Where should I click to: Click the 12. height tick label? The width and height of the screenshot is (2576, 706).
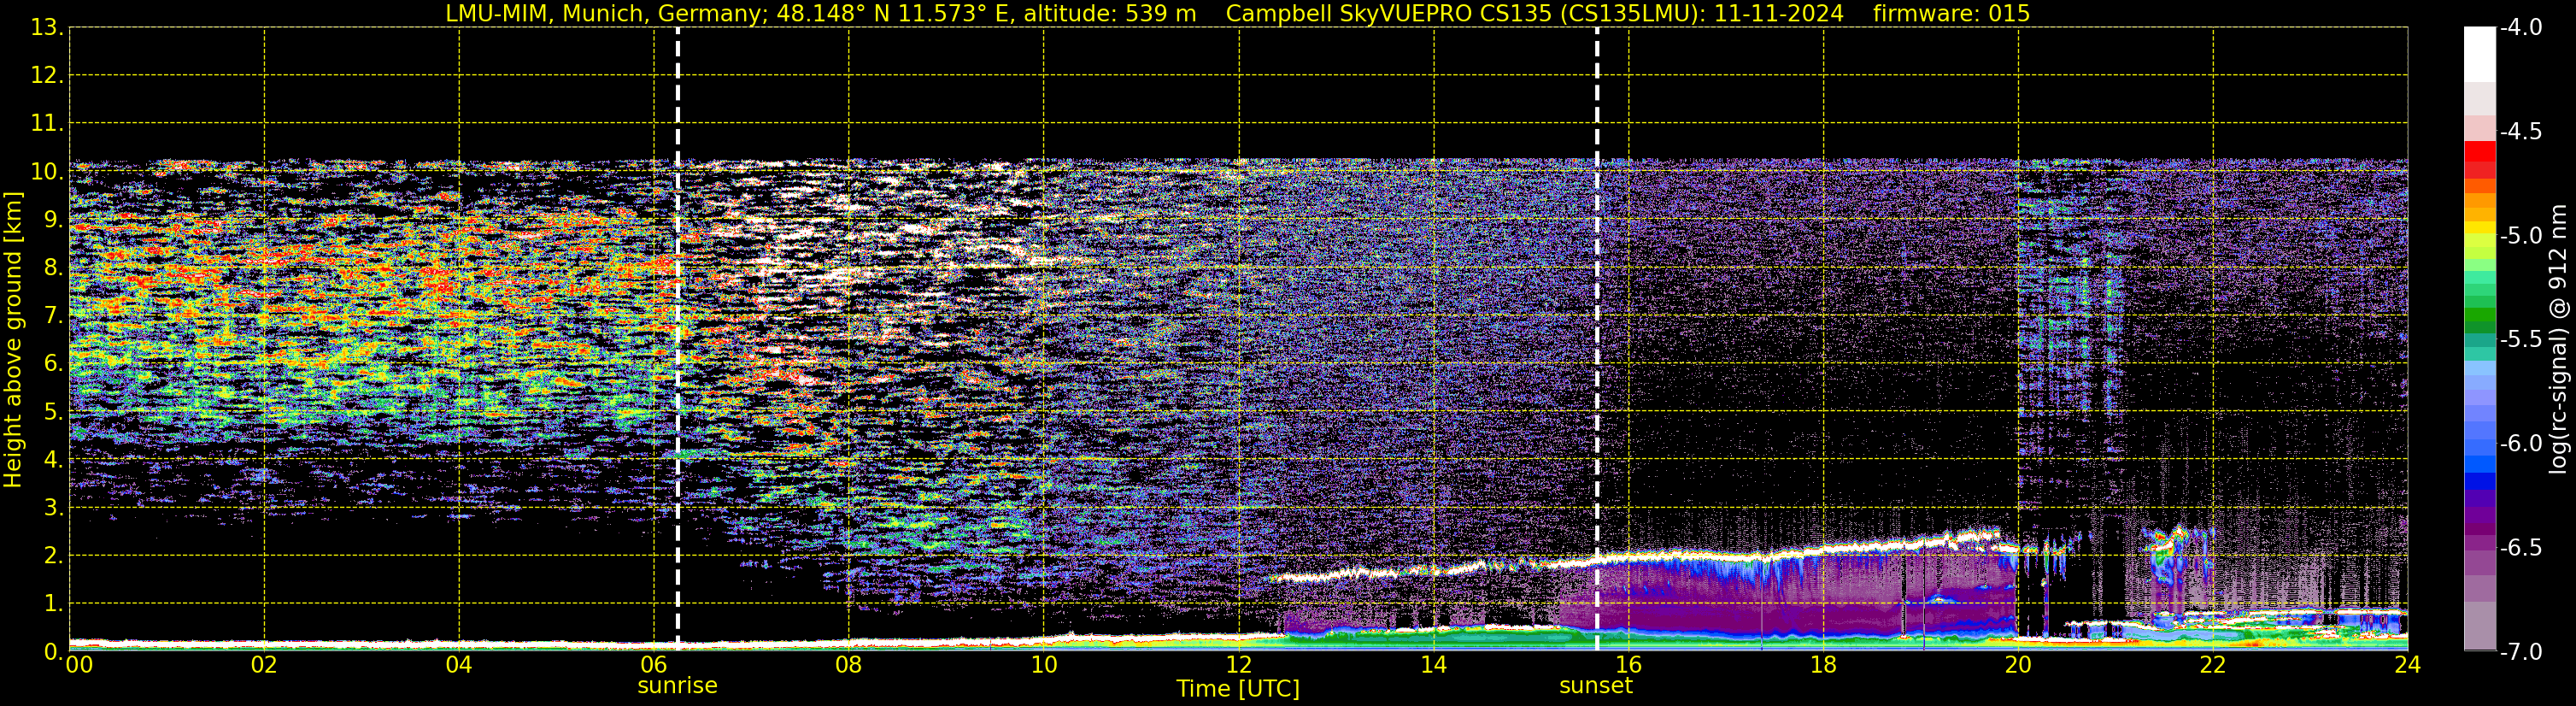click(46, 75)
